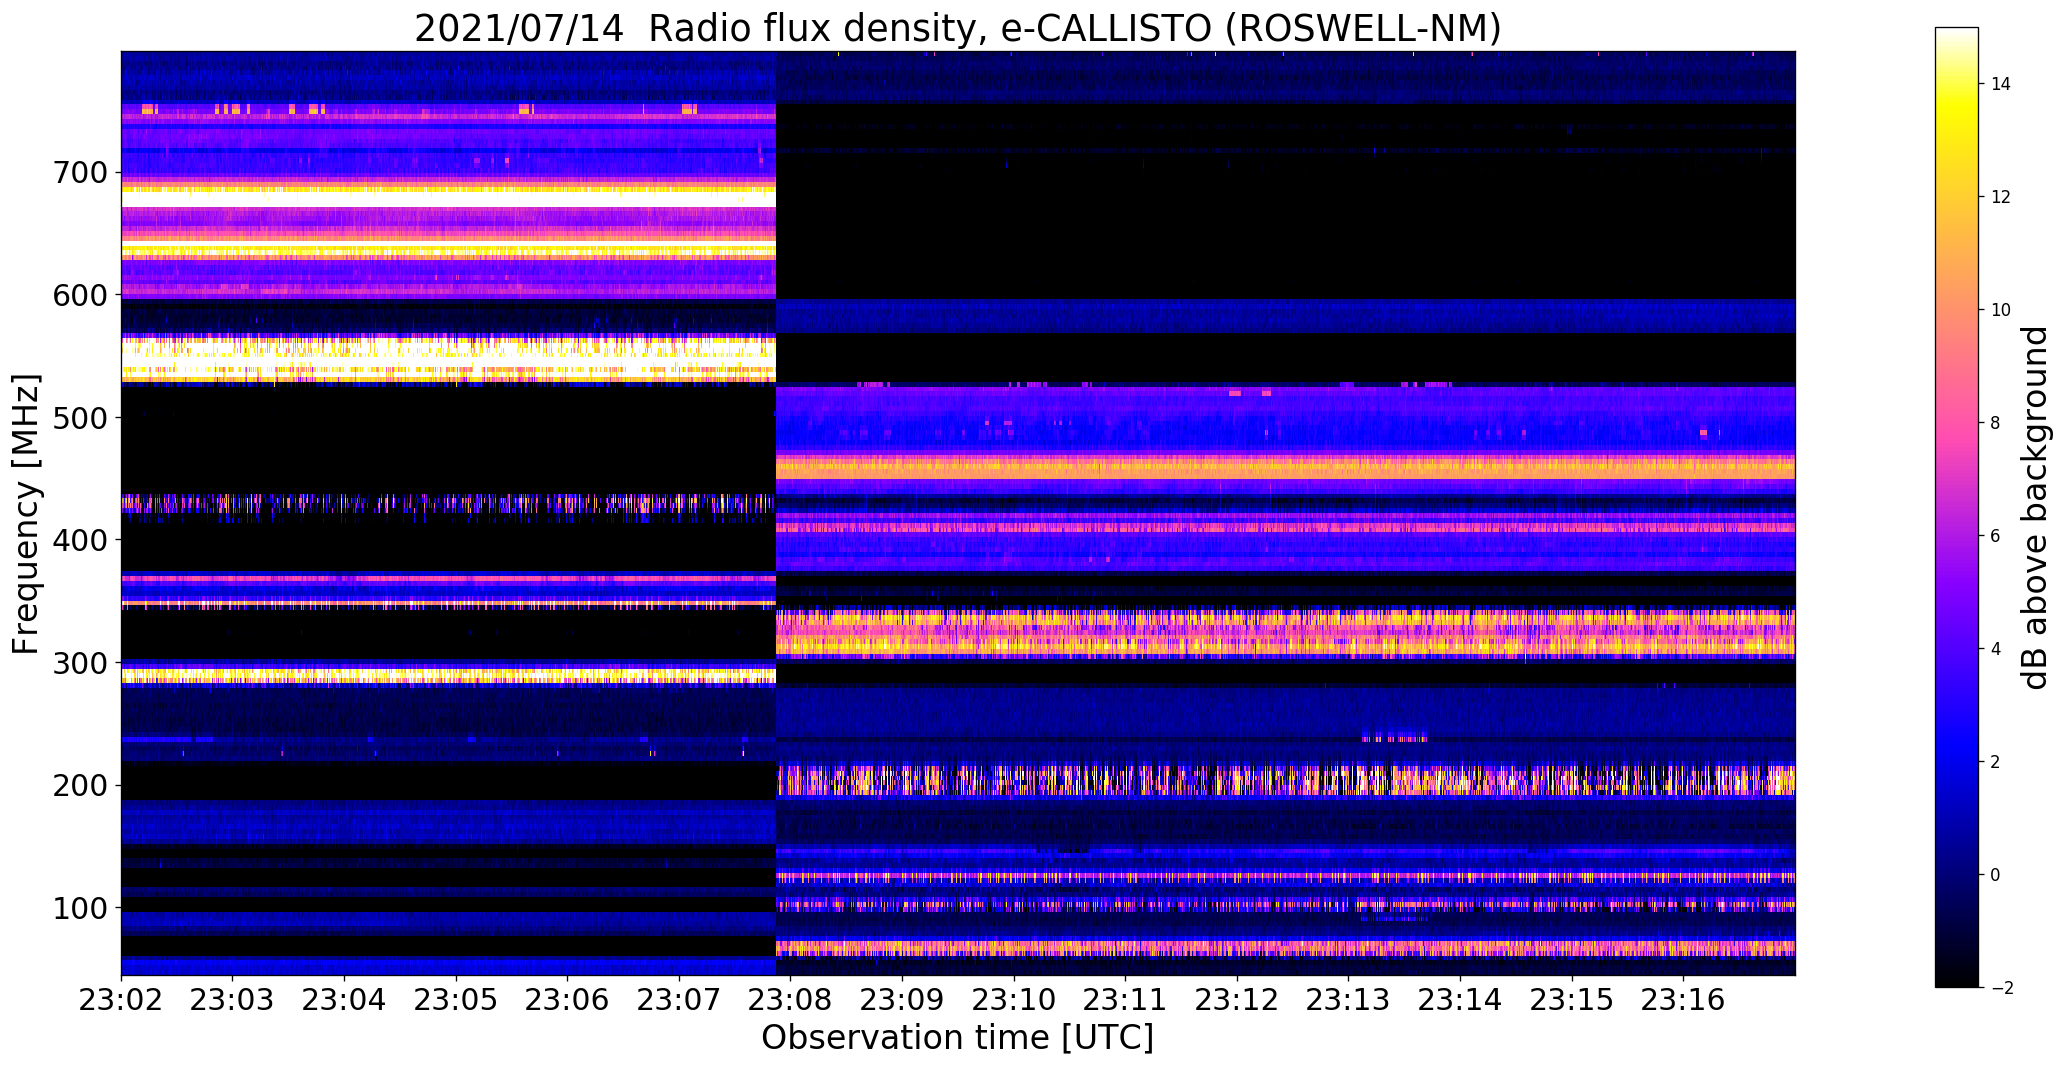Screen dimensions: 2066x1067
Task: Click the 23:12 time tick label
Action: [1237, 1000]
